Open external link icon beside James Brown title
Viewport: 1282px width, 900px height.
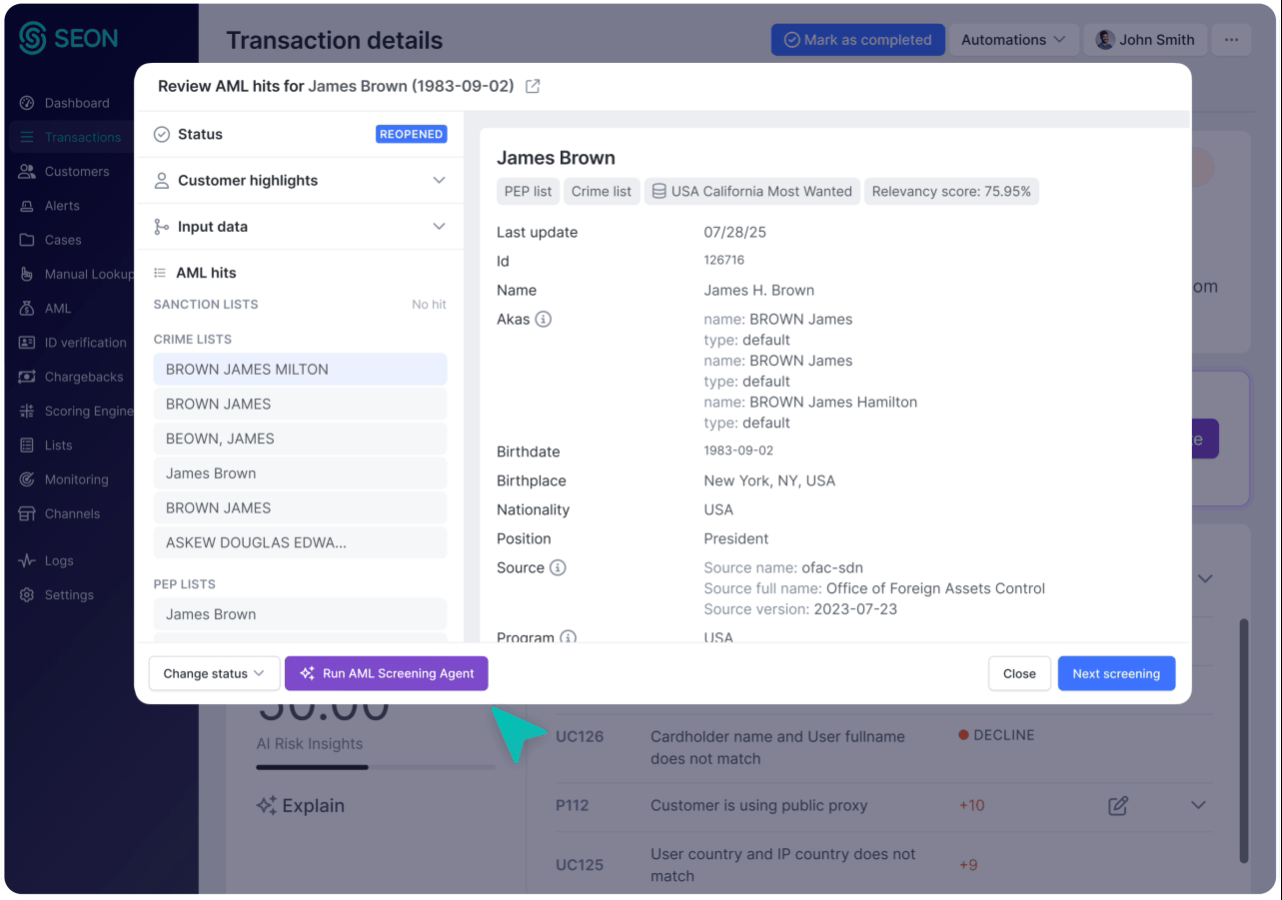click(x=533, y=87)
